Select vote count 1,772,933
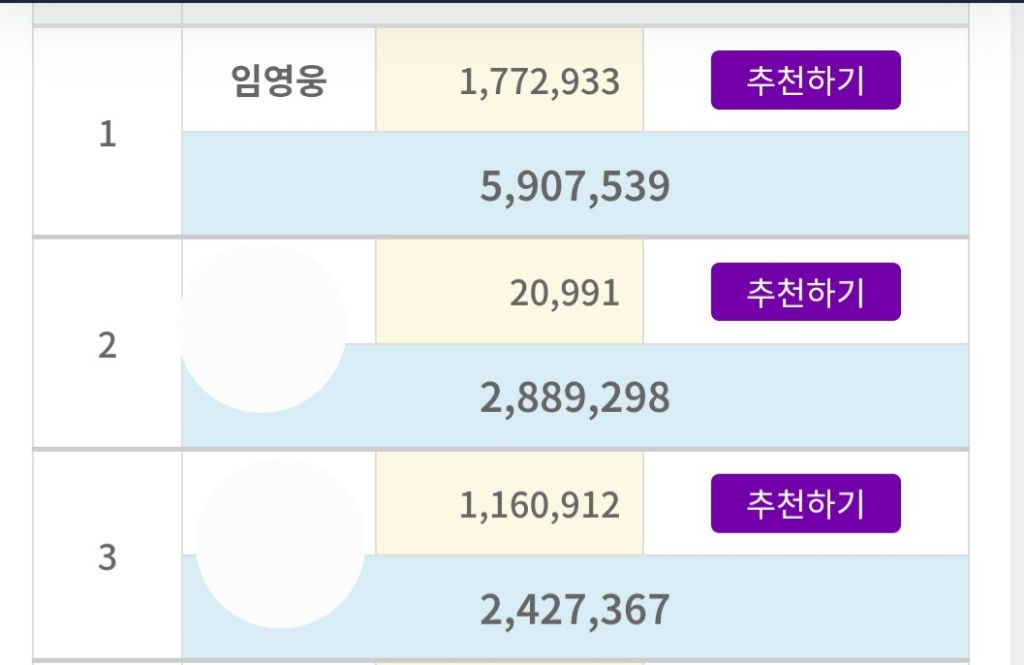The width and height of the screenshot is (1024, 665). [x=539, y=82]
